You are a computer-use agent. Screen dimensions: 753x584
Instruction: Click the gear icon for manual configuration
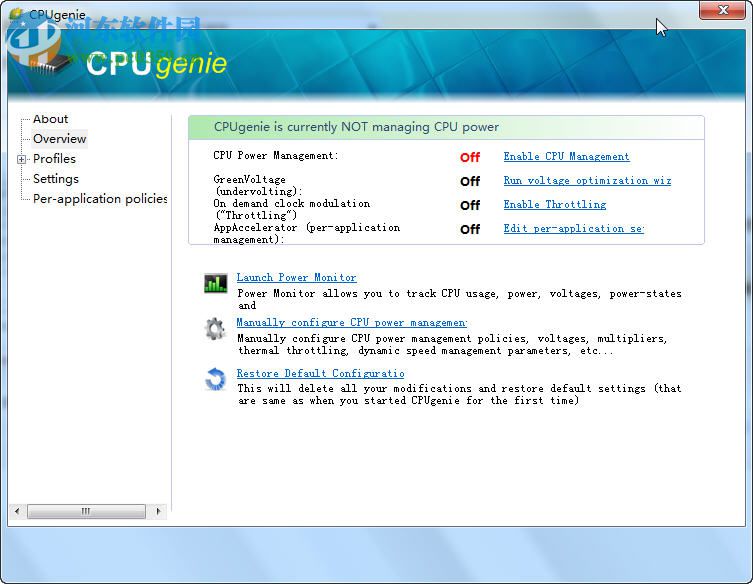point(215,329)
